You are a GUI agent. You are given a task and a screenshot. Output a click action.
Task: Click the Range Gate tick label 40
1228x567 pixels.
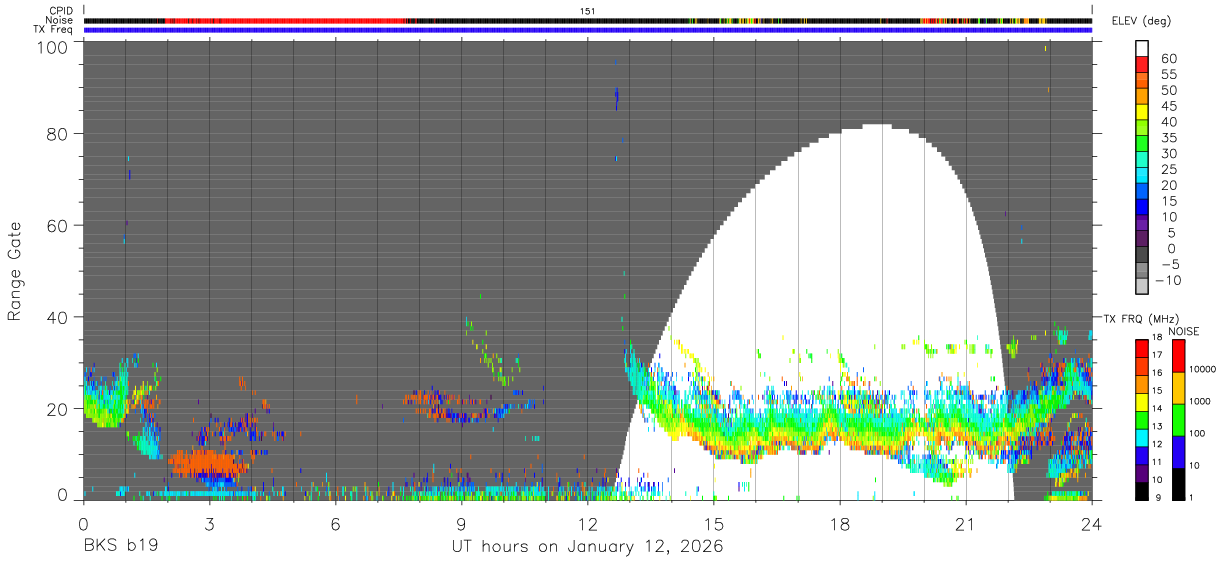[x=57, y=317]
